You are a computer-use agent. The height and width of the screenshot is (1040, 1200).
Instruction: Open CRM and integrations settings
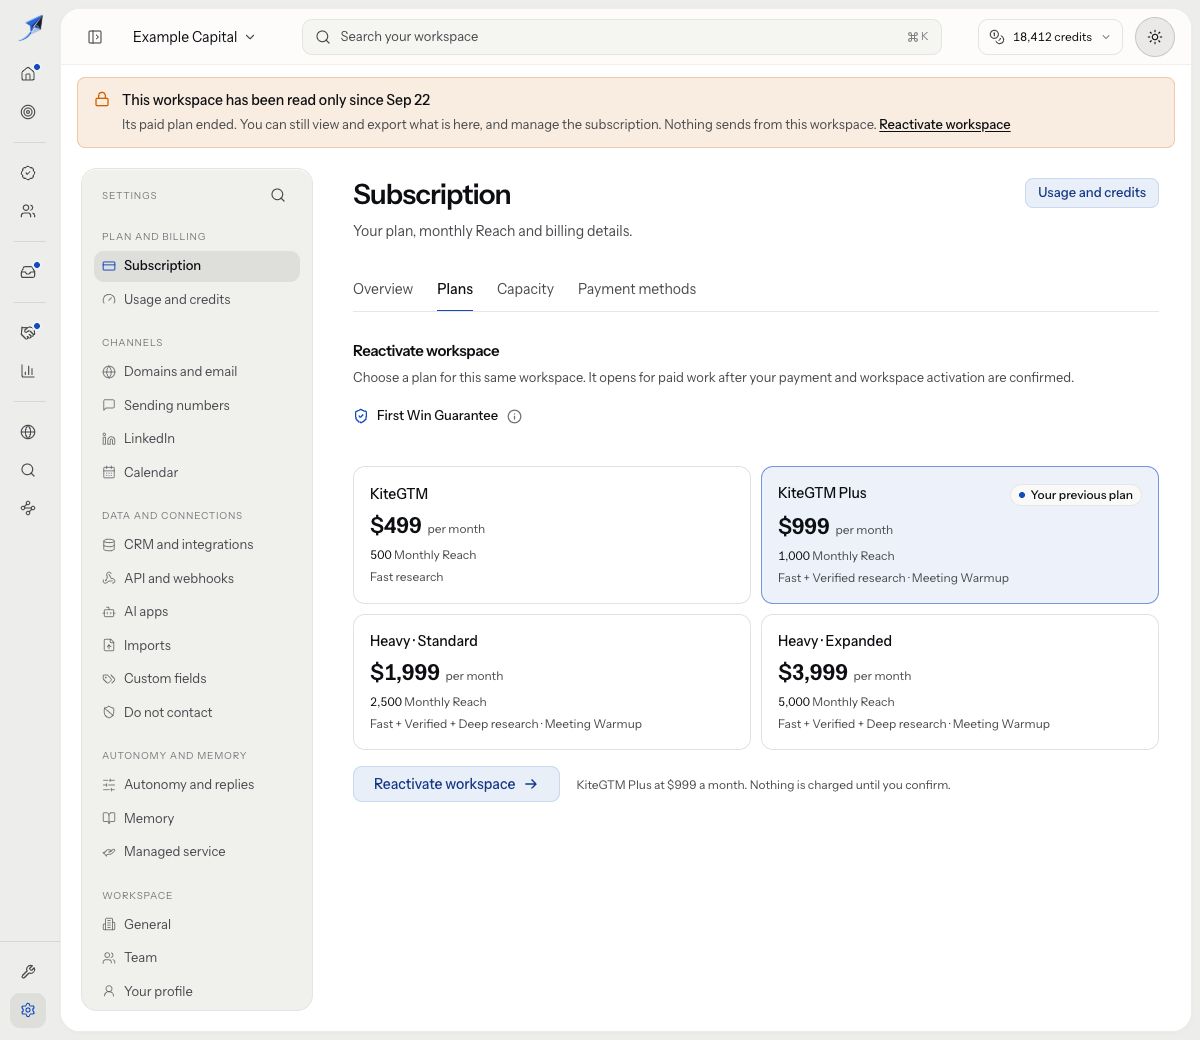point(197,545)
